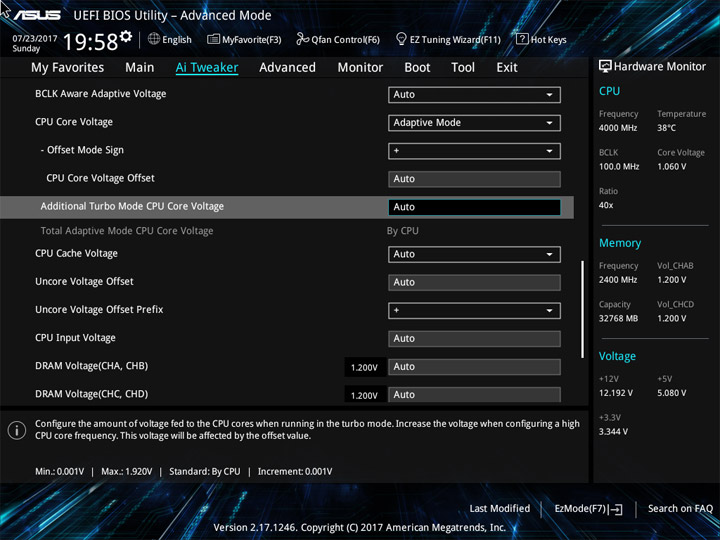This screenshot has width=720, height=540.
Task: Click Memory Frequency value 2400 MHz
Action: click(618, 280)
